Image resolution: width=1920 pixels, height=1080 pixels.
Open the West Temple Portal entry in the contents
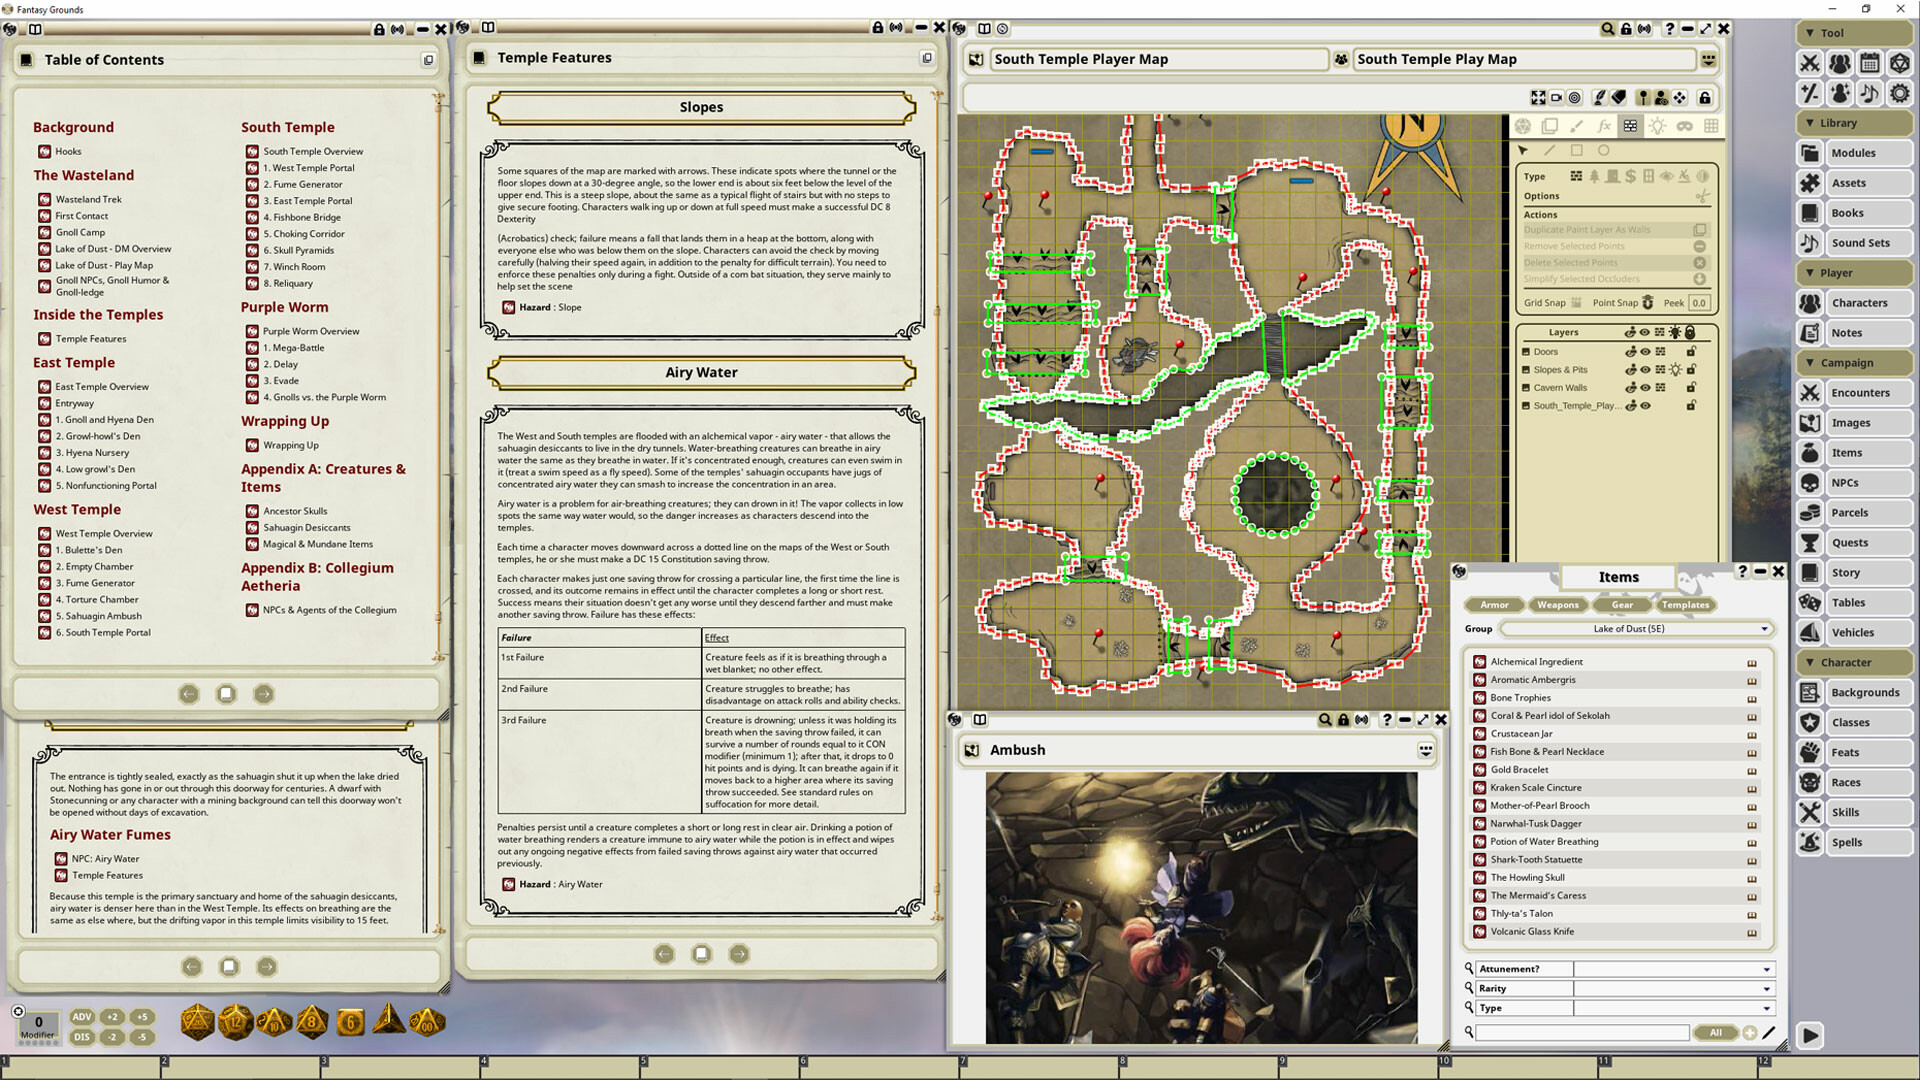(x=306, y=167)
